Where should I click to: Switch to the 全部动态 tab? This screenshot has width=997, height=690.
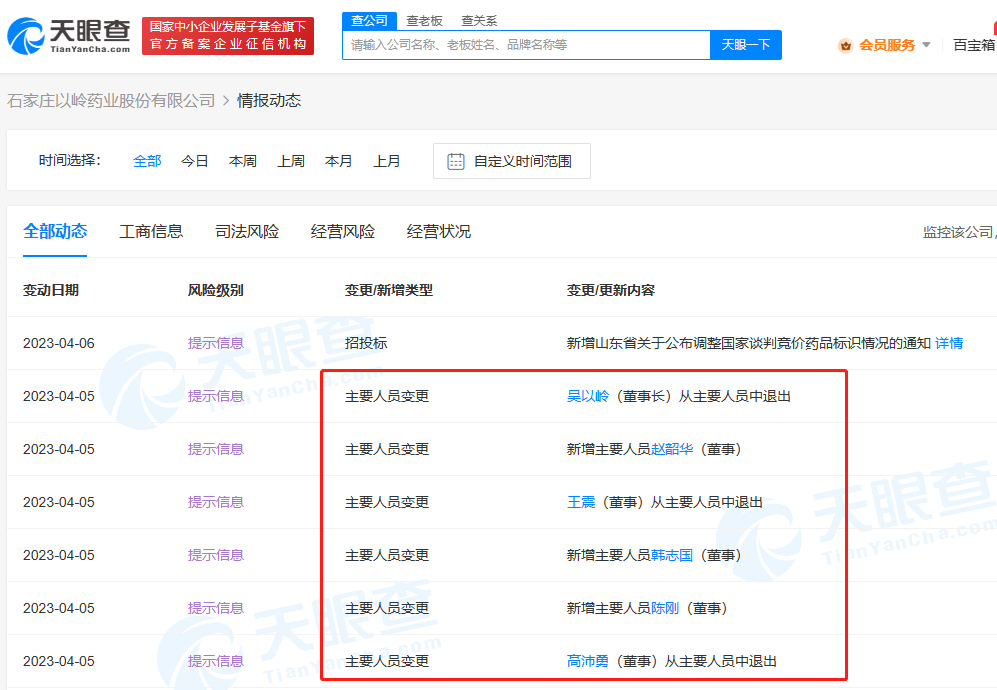(55, 231)
